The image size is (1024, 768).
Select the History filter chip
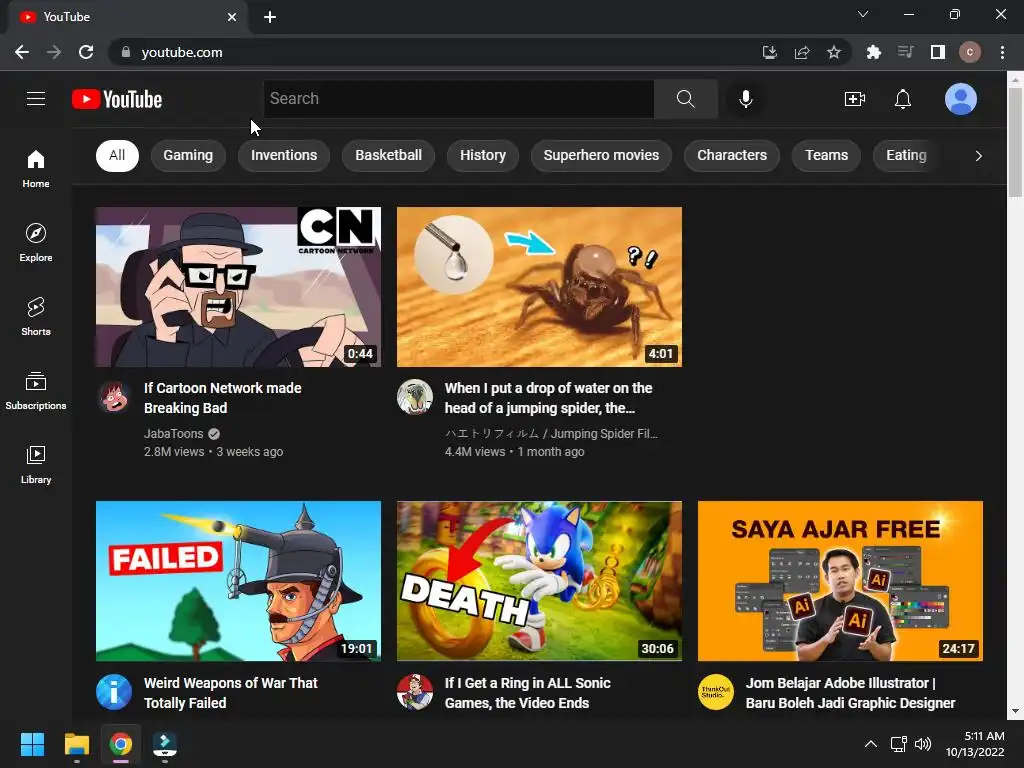tap(483, 155)
